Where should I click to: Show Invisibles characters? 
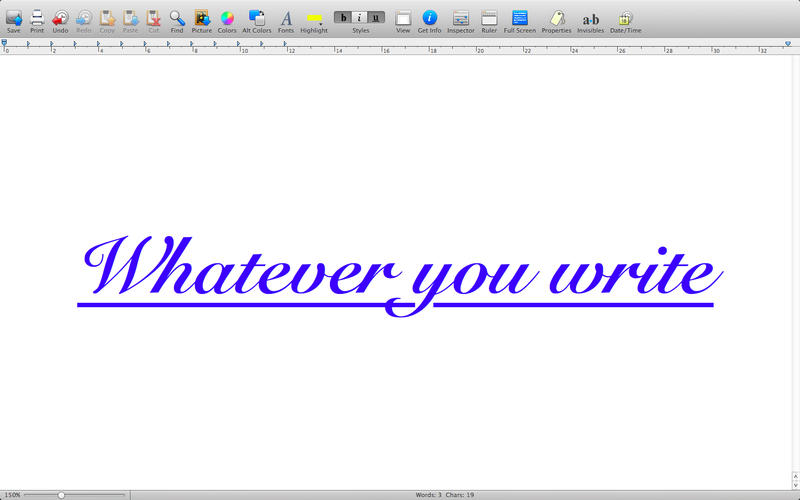(x=591, y=19)
